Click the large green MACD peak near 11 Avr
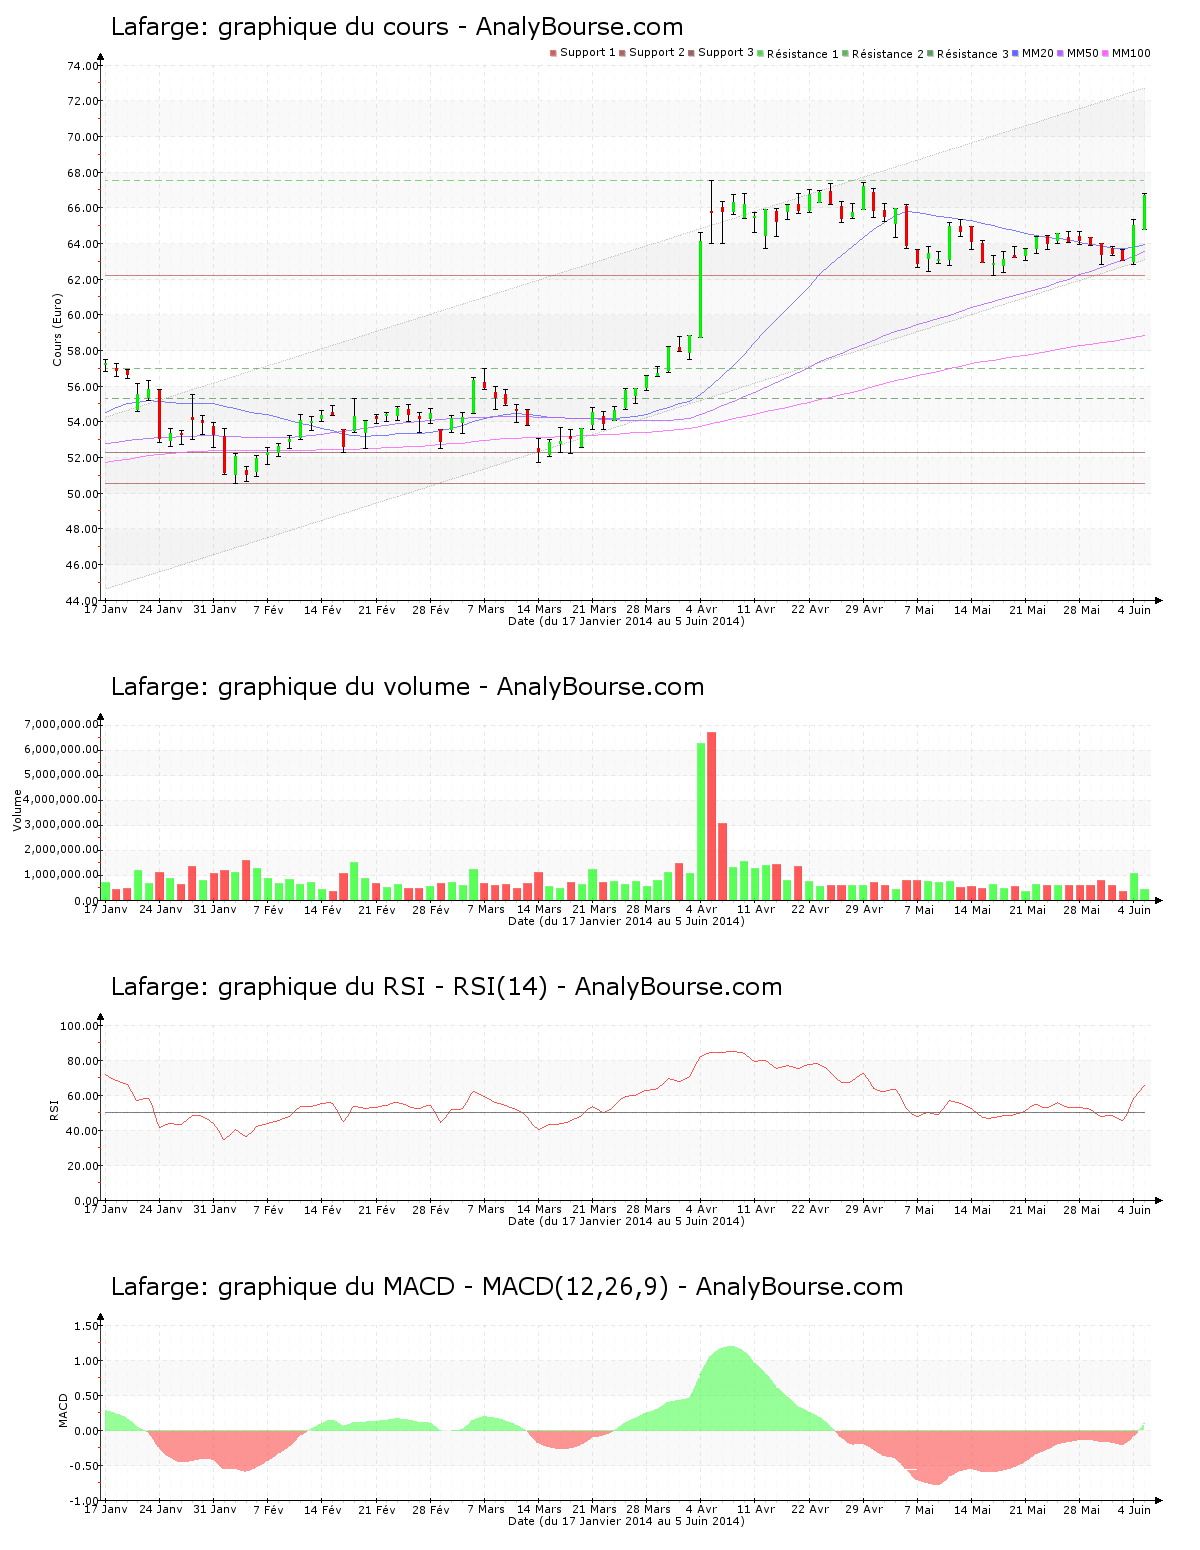This screenshot has width=1200, height=1550. (732, 1388)
